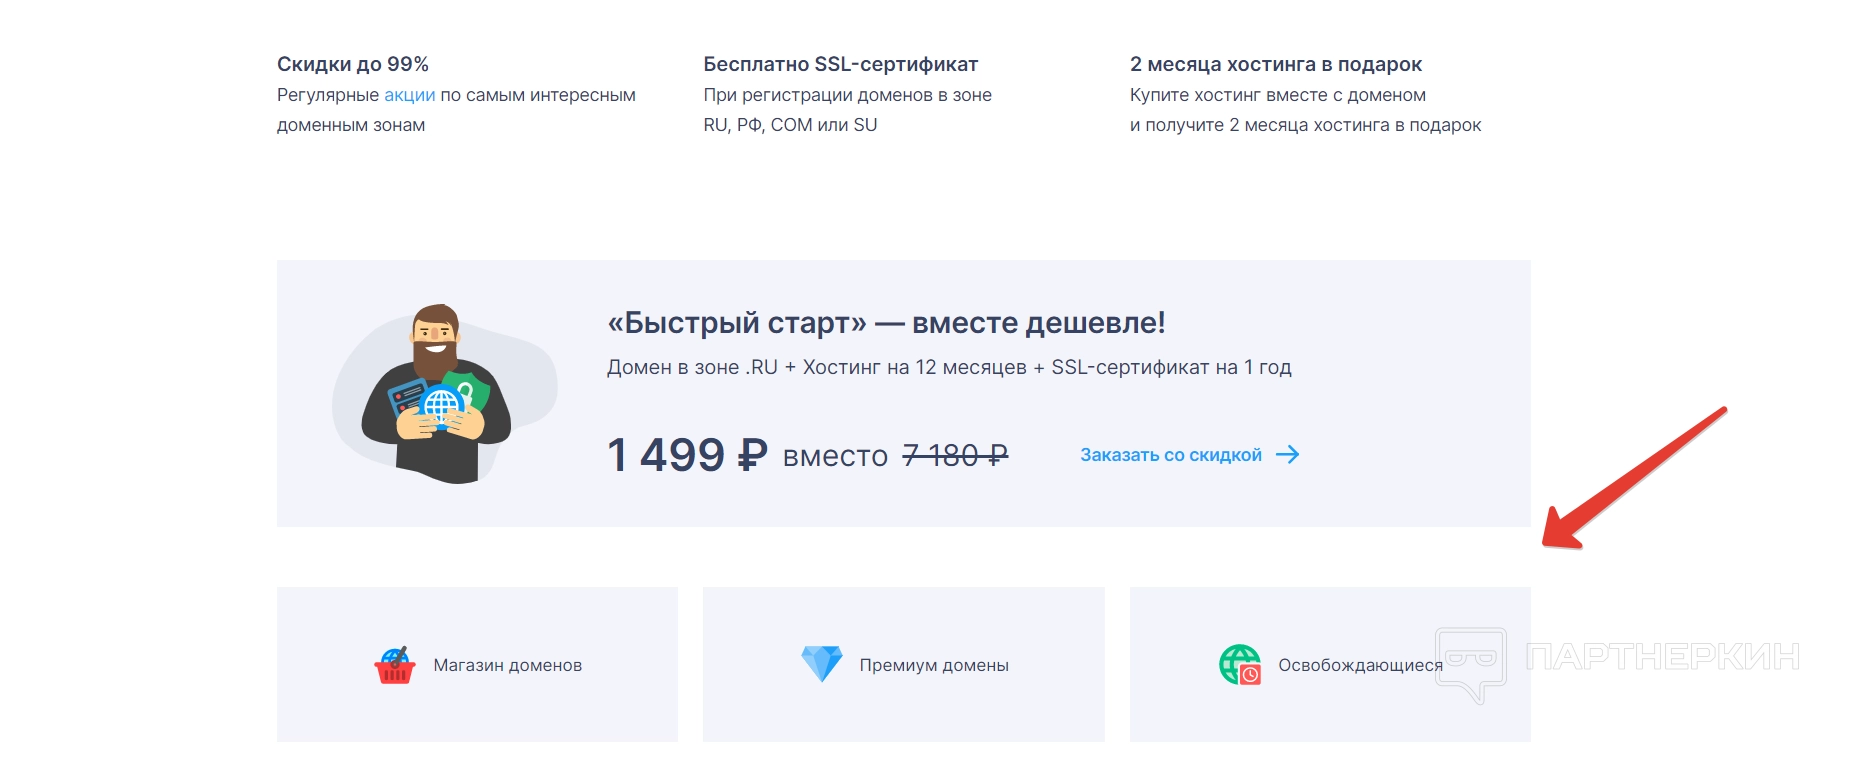
Task: Click the "Домен в зоне .RU" description line
Action: (x=948, y=367)
